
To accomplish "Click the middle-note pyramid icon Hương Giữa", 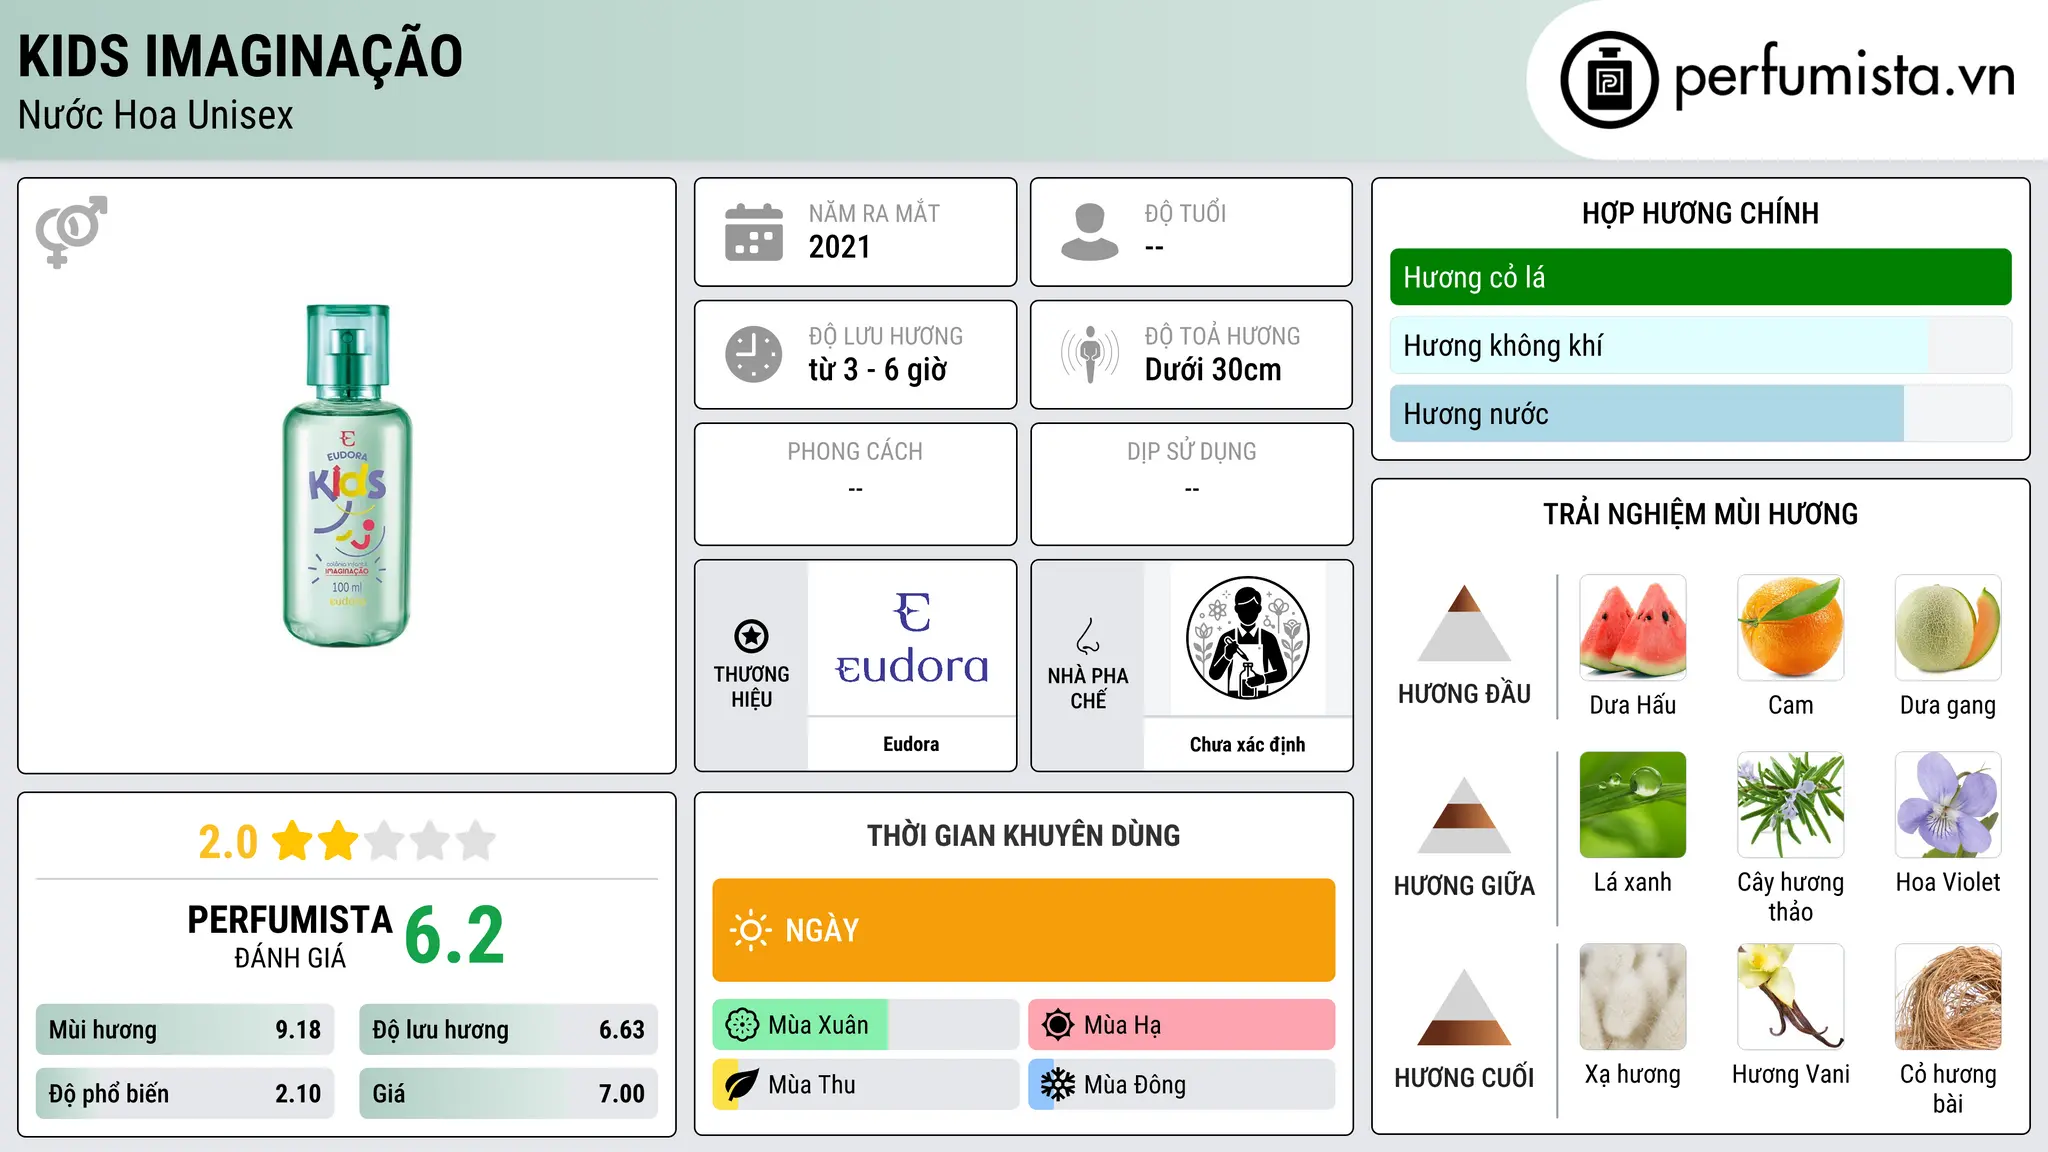I will 1464,814.
